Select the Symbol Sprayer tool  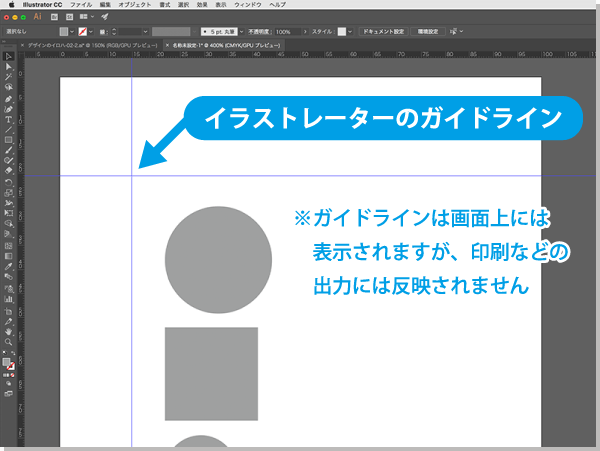(x=8, y=289)
